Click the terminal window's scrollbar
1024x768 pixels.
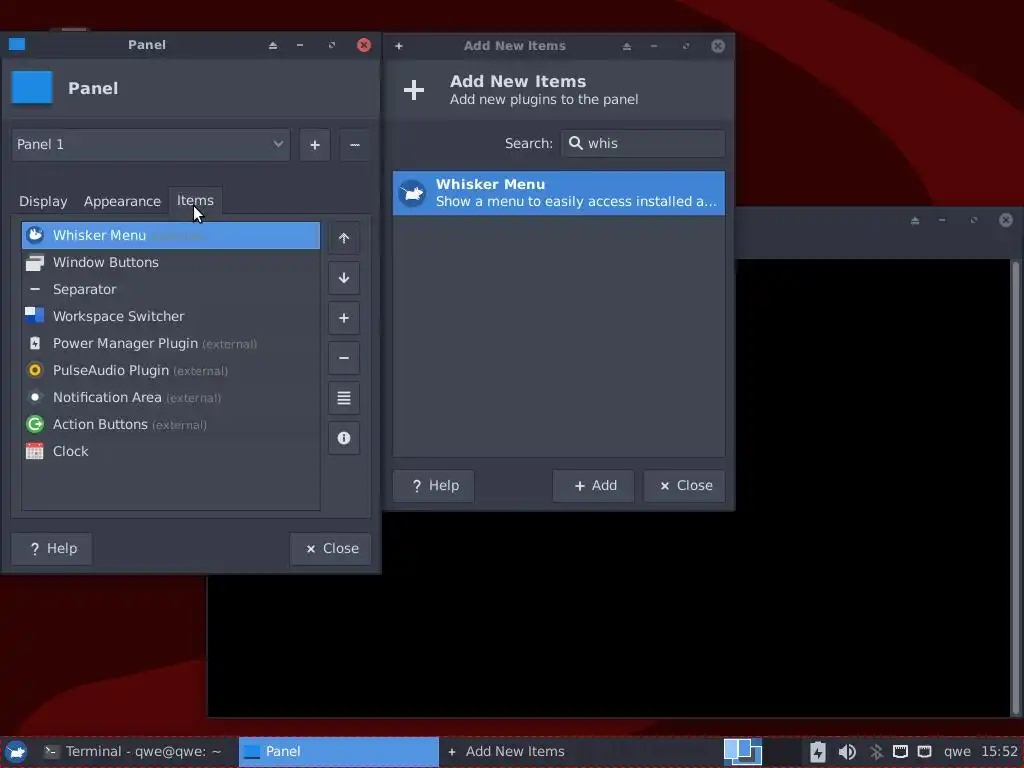click(1016, 487)
